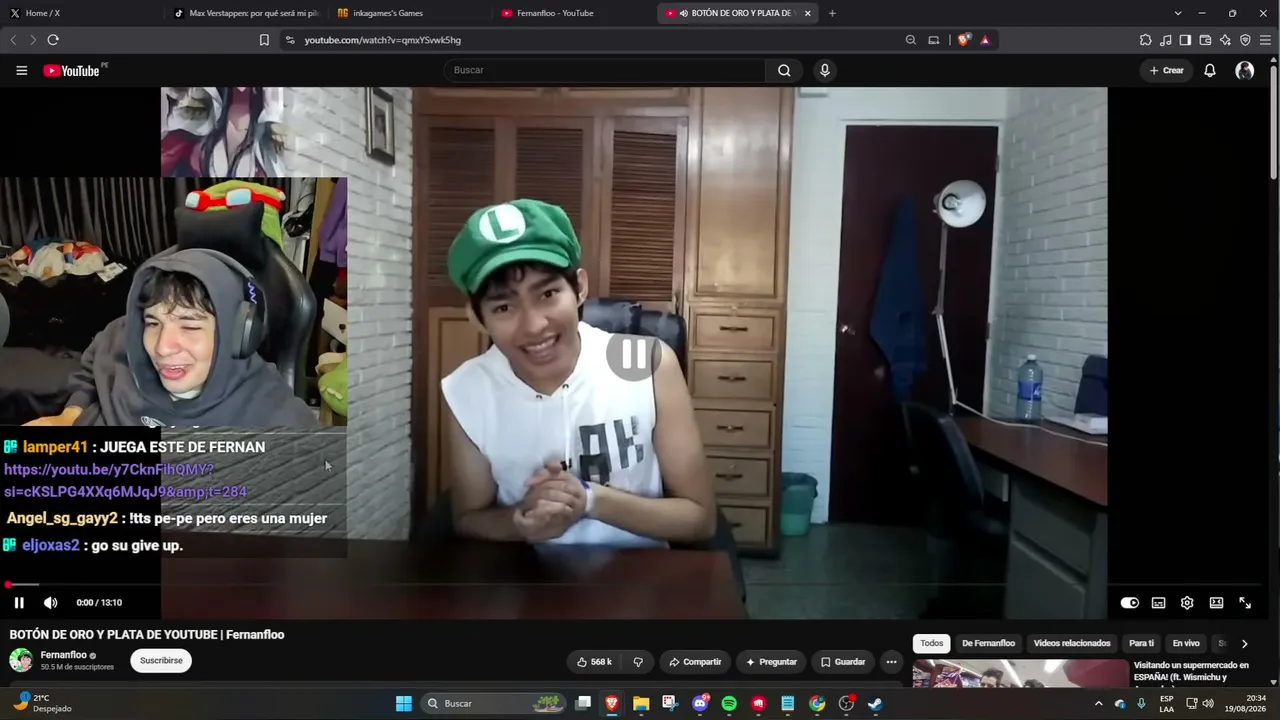Open more video actions ellipsis menu

tap(891, 662)
